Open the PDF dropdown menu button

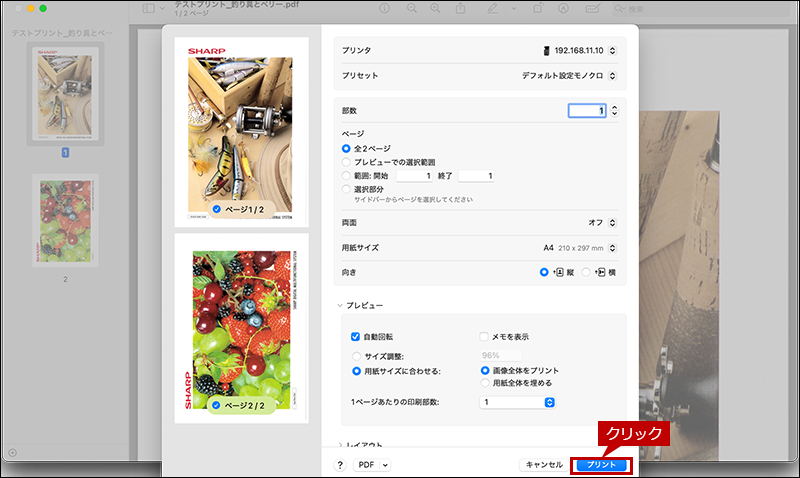(373, 465)
